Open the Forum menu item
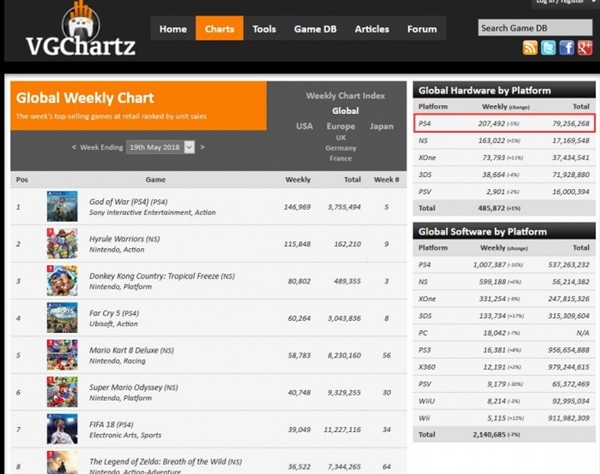This screenshot has height=474, width=600. (x=422, y=29)
